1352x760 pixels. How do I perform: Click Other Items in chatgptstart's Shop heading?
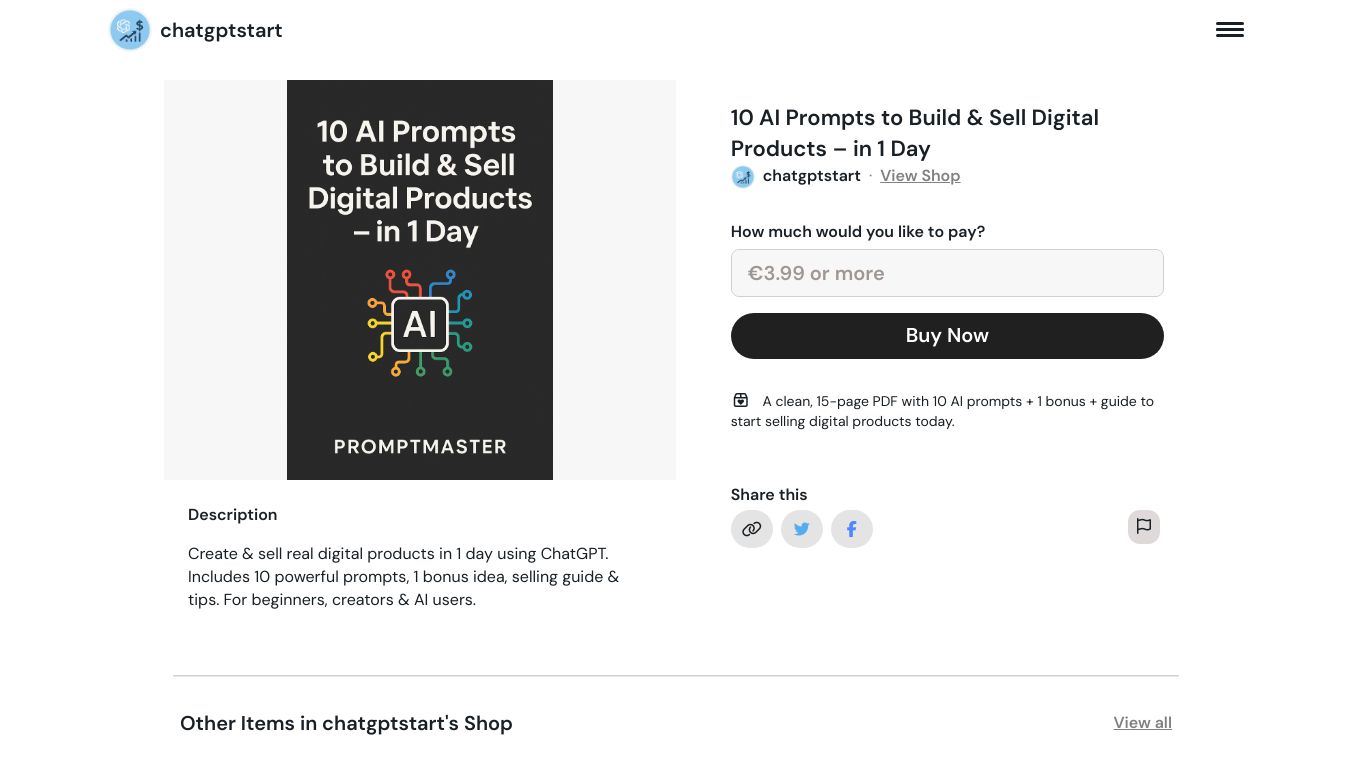click(346, 724)
